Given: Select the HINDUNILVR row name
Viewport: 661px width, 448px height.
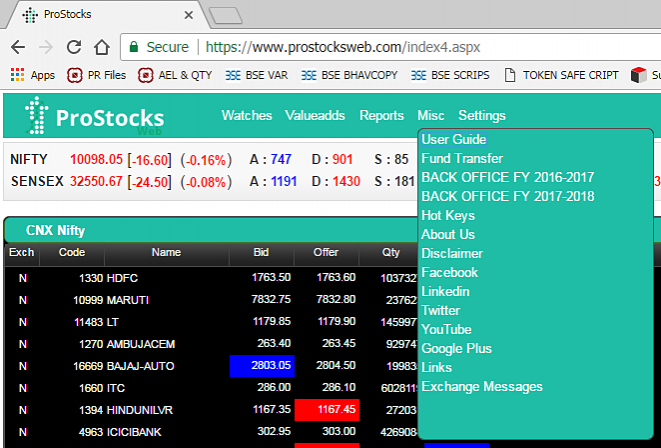Looking at the screenshot, I should (x=140, y=410).
